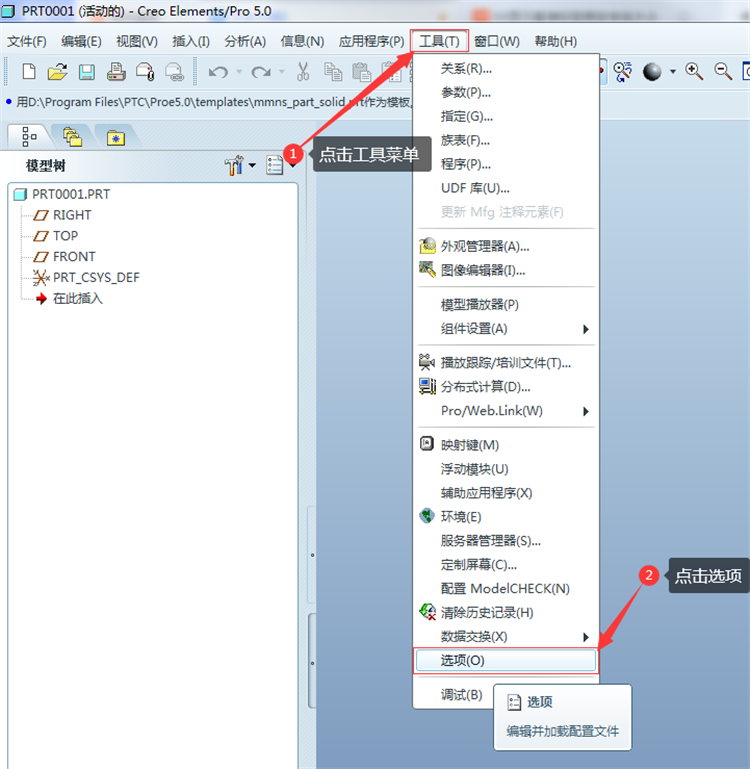The image size is (750, 769).
Task: Click the model tree show list icon
Action: pos(274,165)
